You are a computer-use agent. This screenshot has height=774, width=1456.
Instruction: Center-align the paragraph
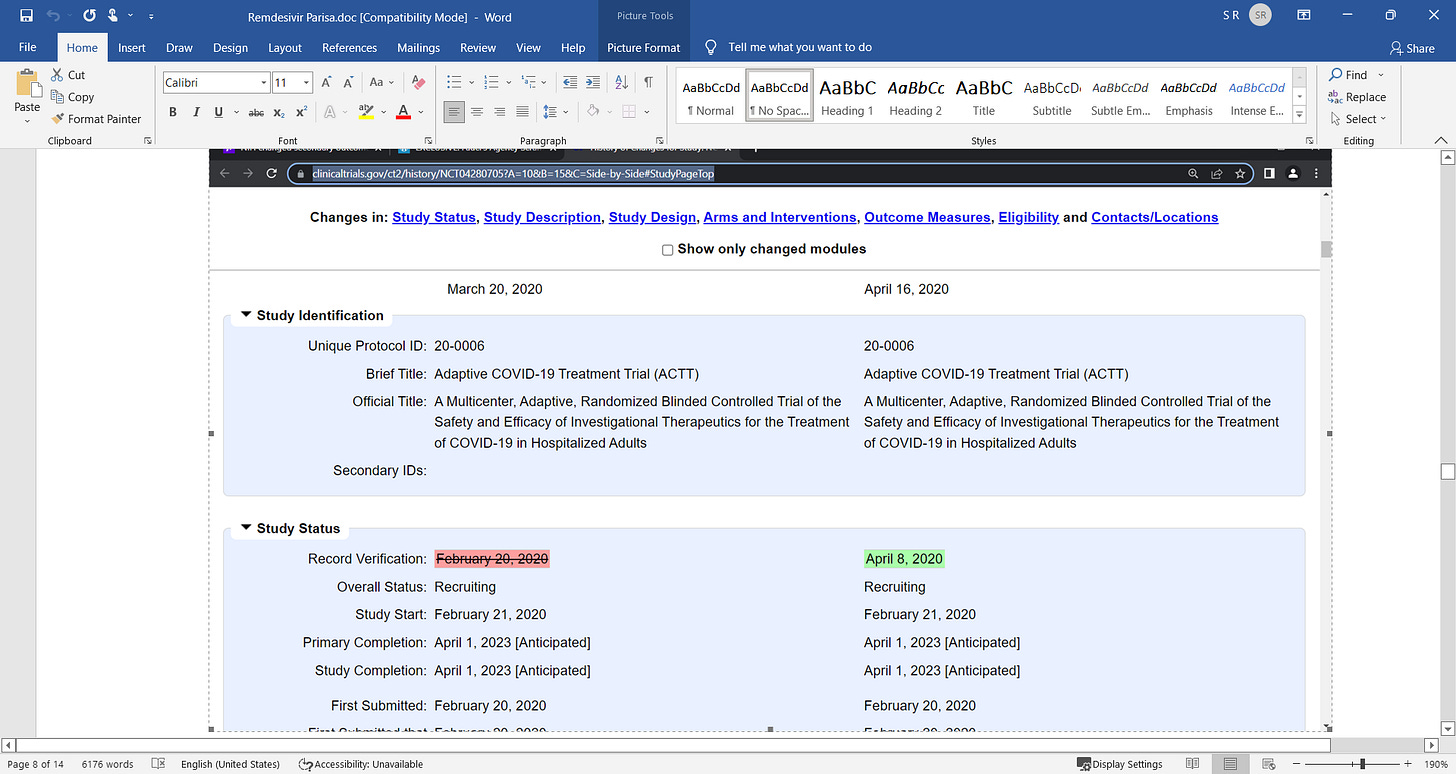click(477, 112)
